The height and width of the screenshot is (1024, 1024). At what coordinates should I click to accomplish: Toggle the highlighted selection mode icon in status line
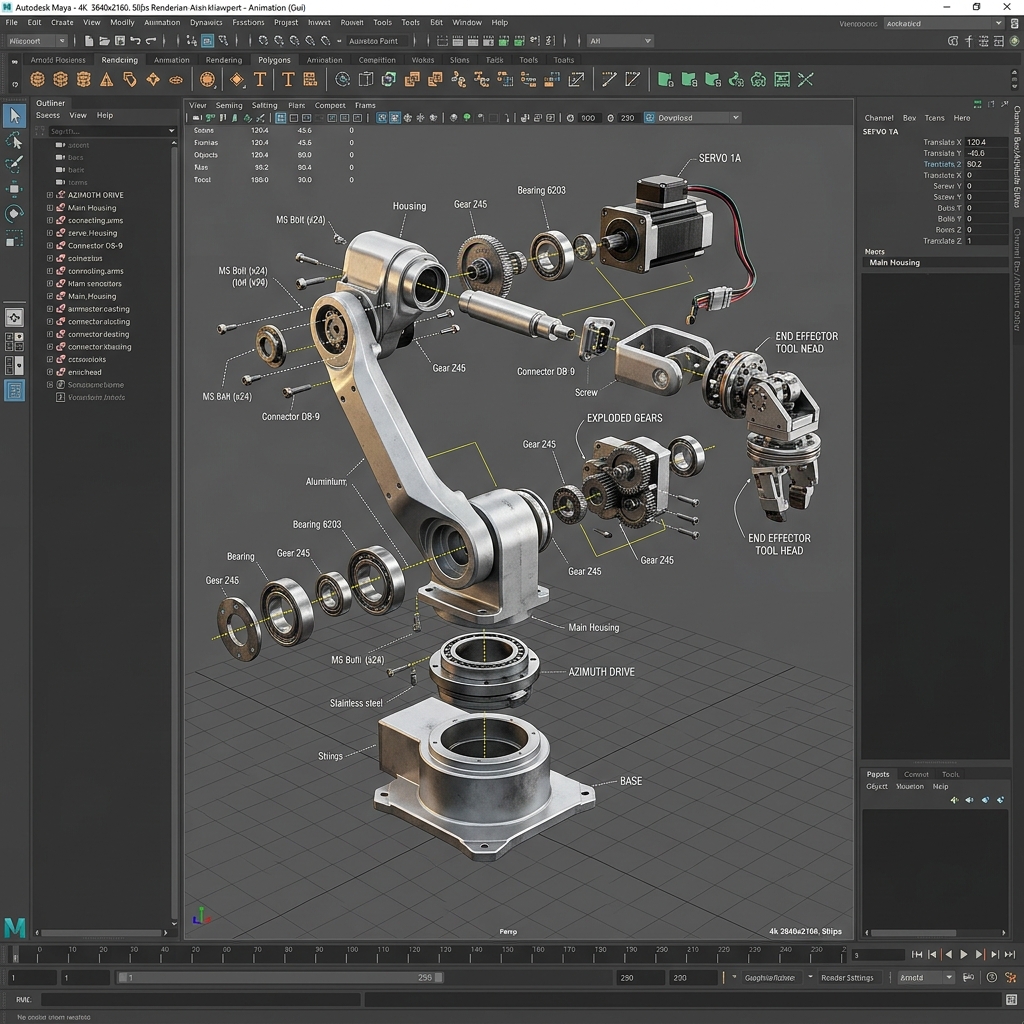pyautogui.click(x=208, y=40)
